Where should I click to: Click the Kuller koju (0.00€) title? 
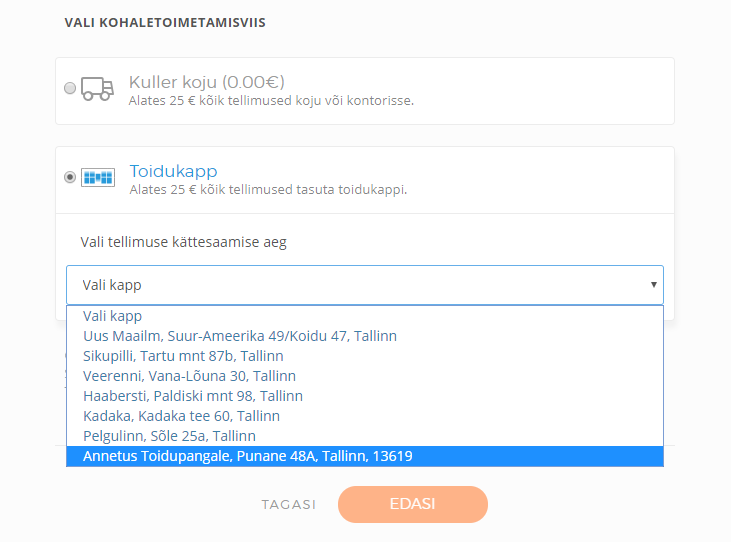click(207, 82)
